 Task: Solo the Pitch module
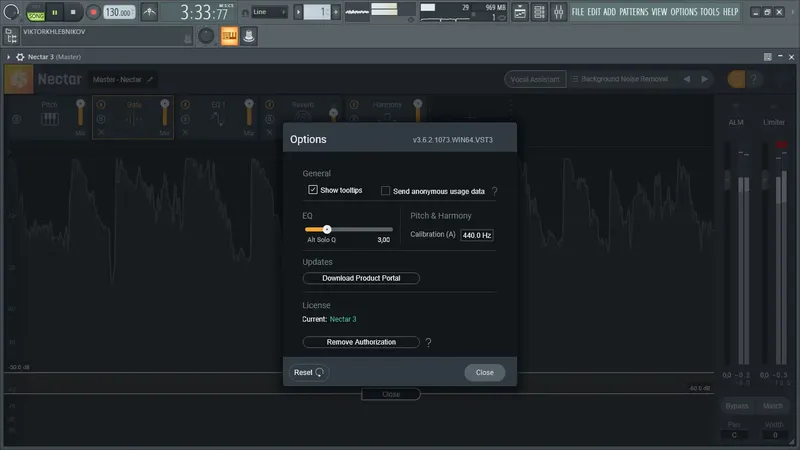[x=16, y=119]
